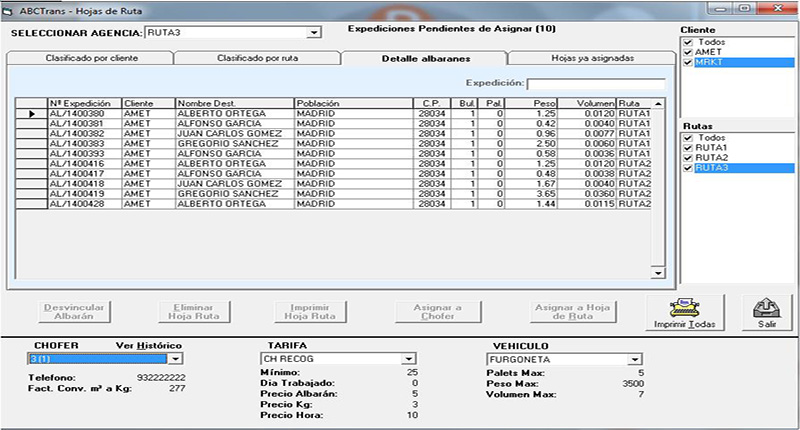Click the Nombre Dest. column header
This screenshot has height=430, width=800.
[x=235, y=104]
